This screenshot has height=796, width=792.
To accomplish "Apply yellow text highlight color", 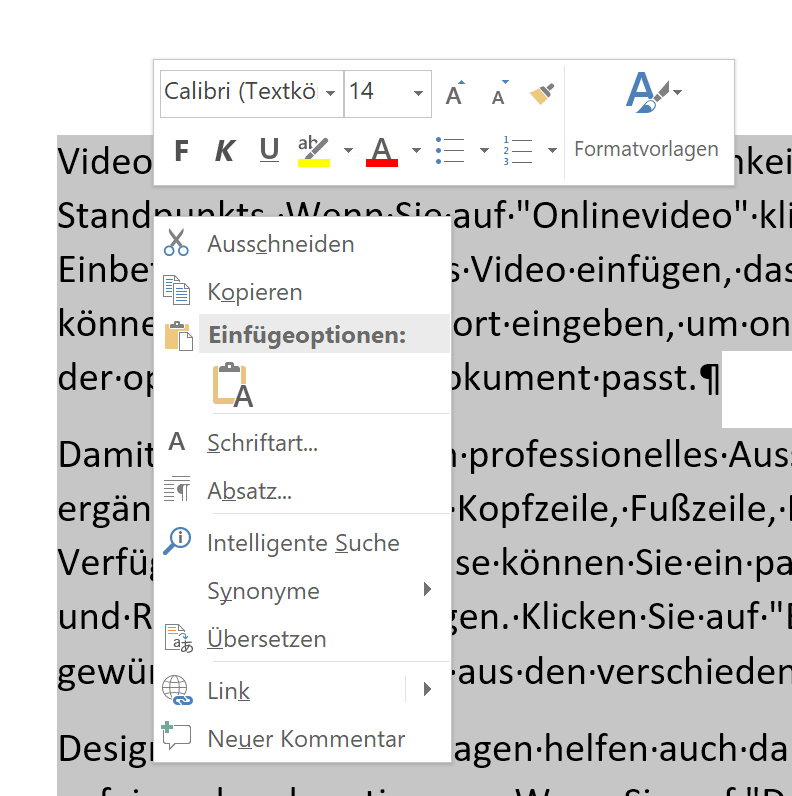I will coord(314,151).
